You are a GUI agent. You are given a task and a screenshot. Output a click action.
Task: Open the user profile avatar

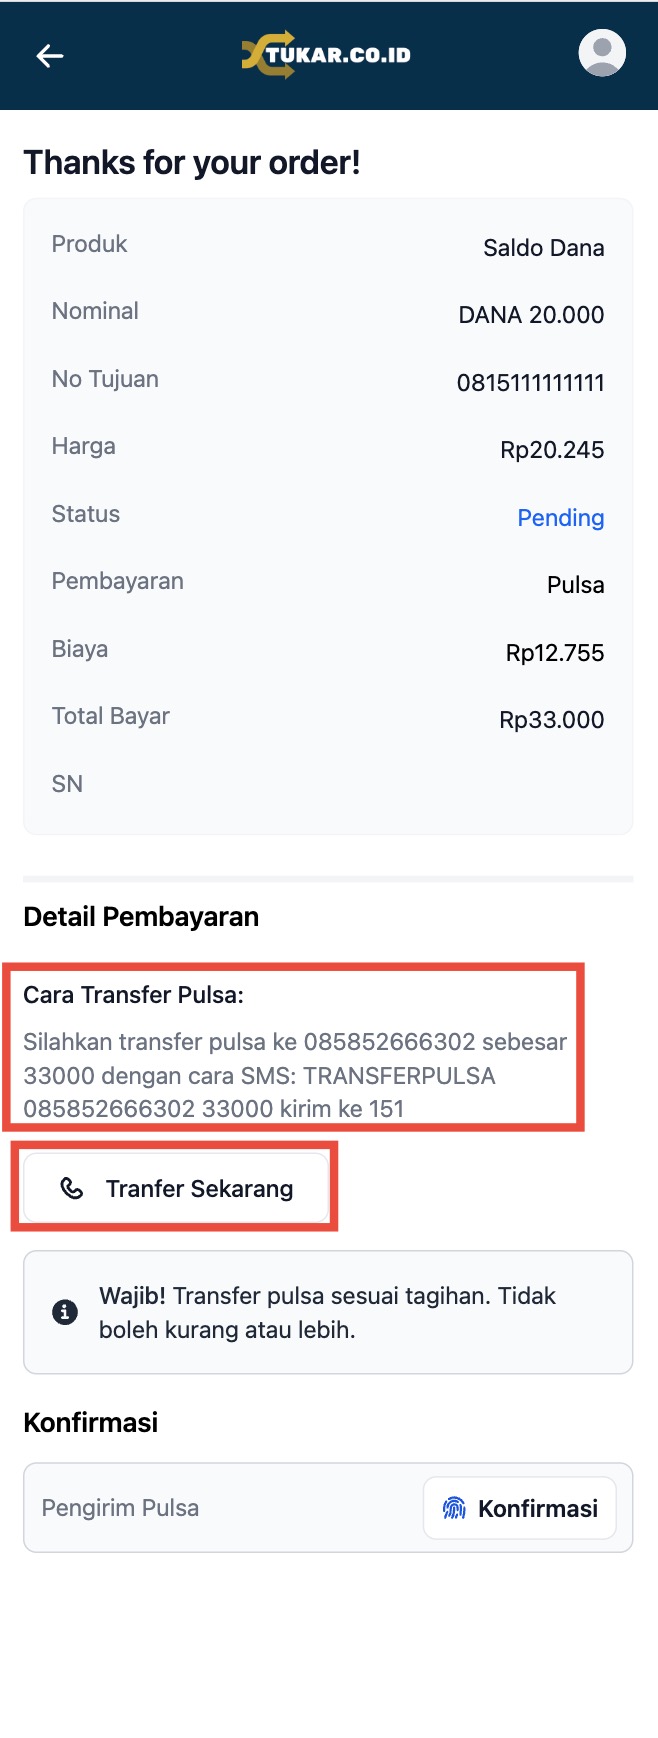(602, 54)
